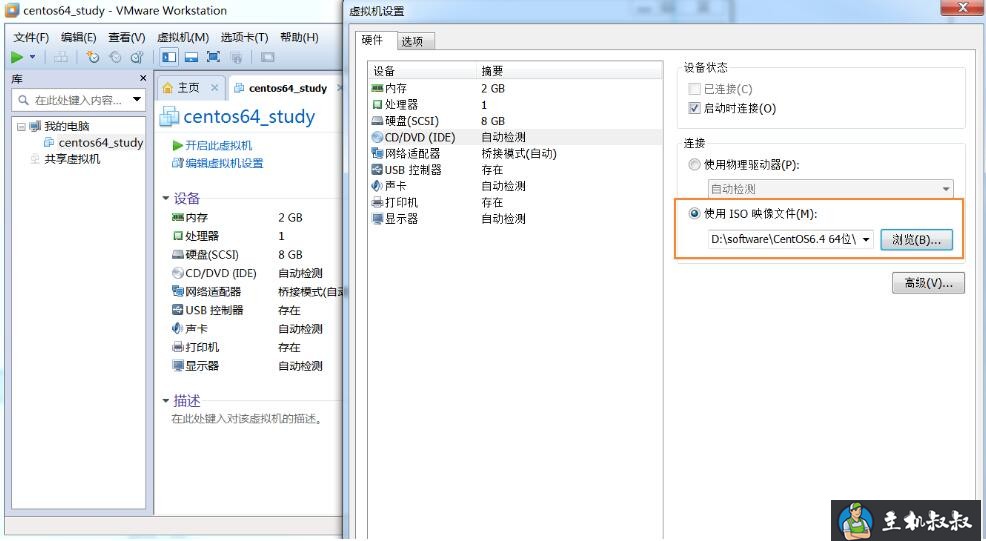This screenshot has width=986, height=541.
Task: Open the 自动检测 physical drive dropdown
Action: click(x=831, y=189)
